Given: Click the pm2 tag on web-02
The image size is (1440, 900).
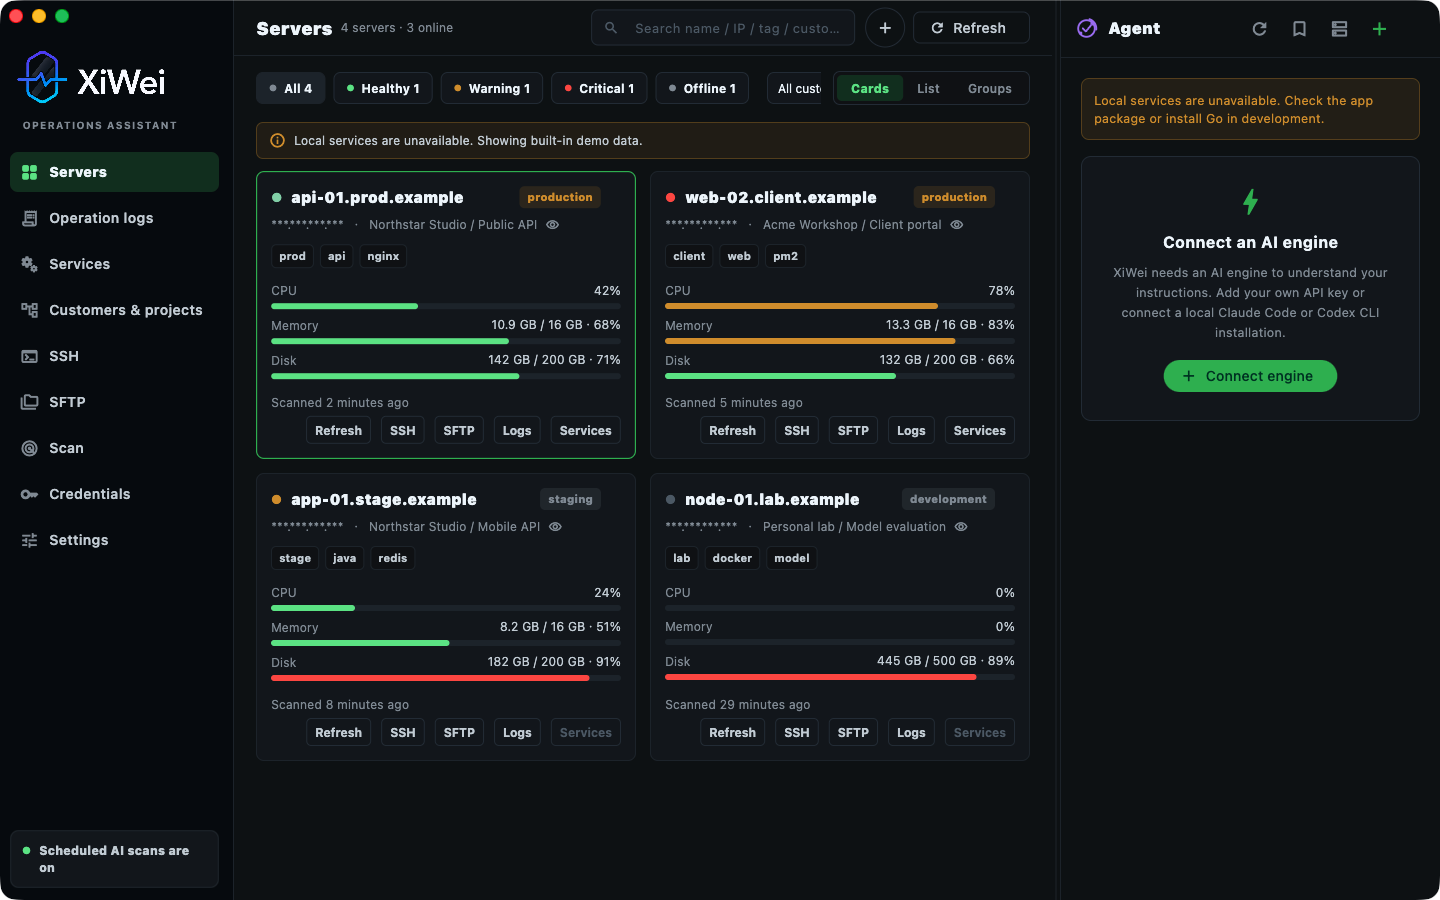Looking at the screenshot, I should coord(786,256).
